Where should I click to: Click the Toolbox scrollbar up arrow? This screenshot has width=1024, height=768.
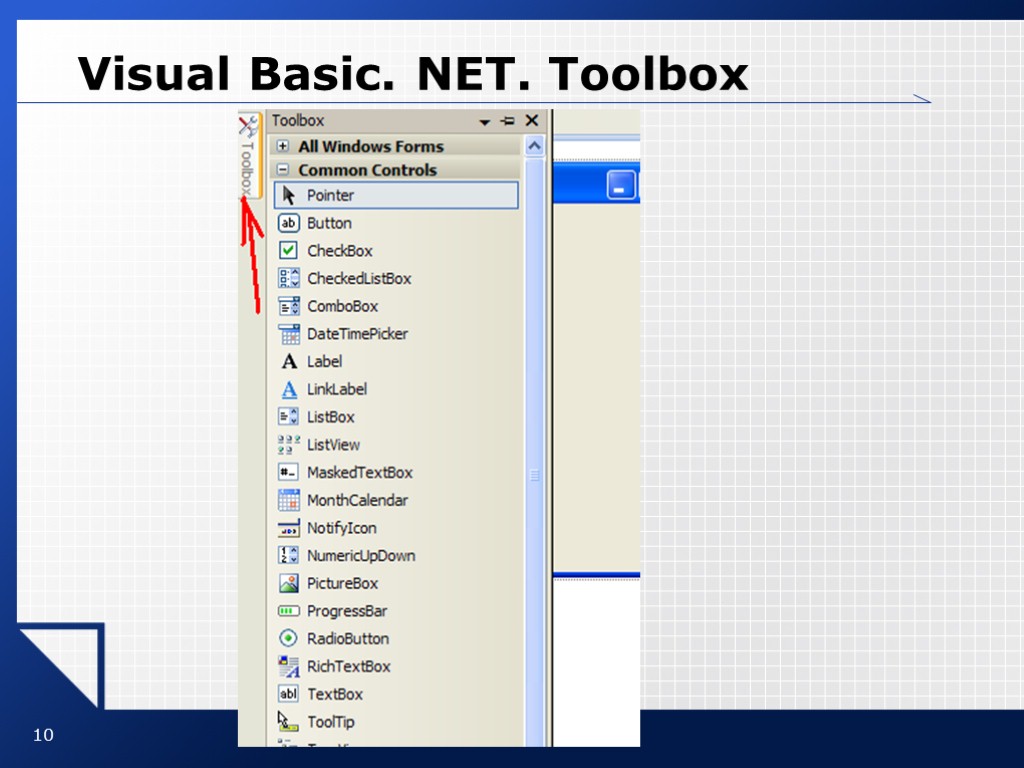click(x=534, y=146)
